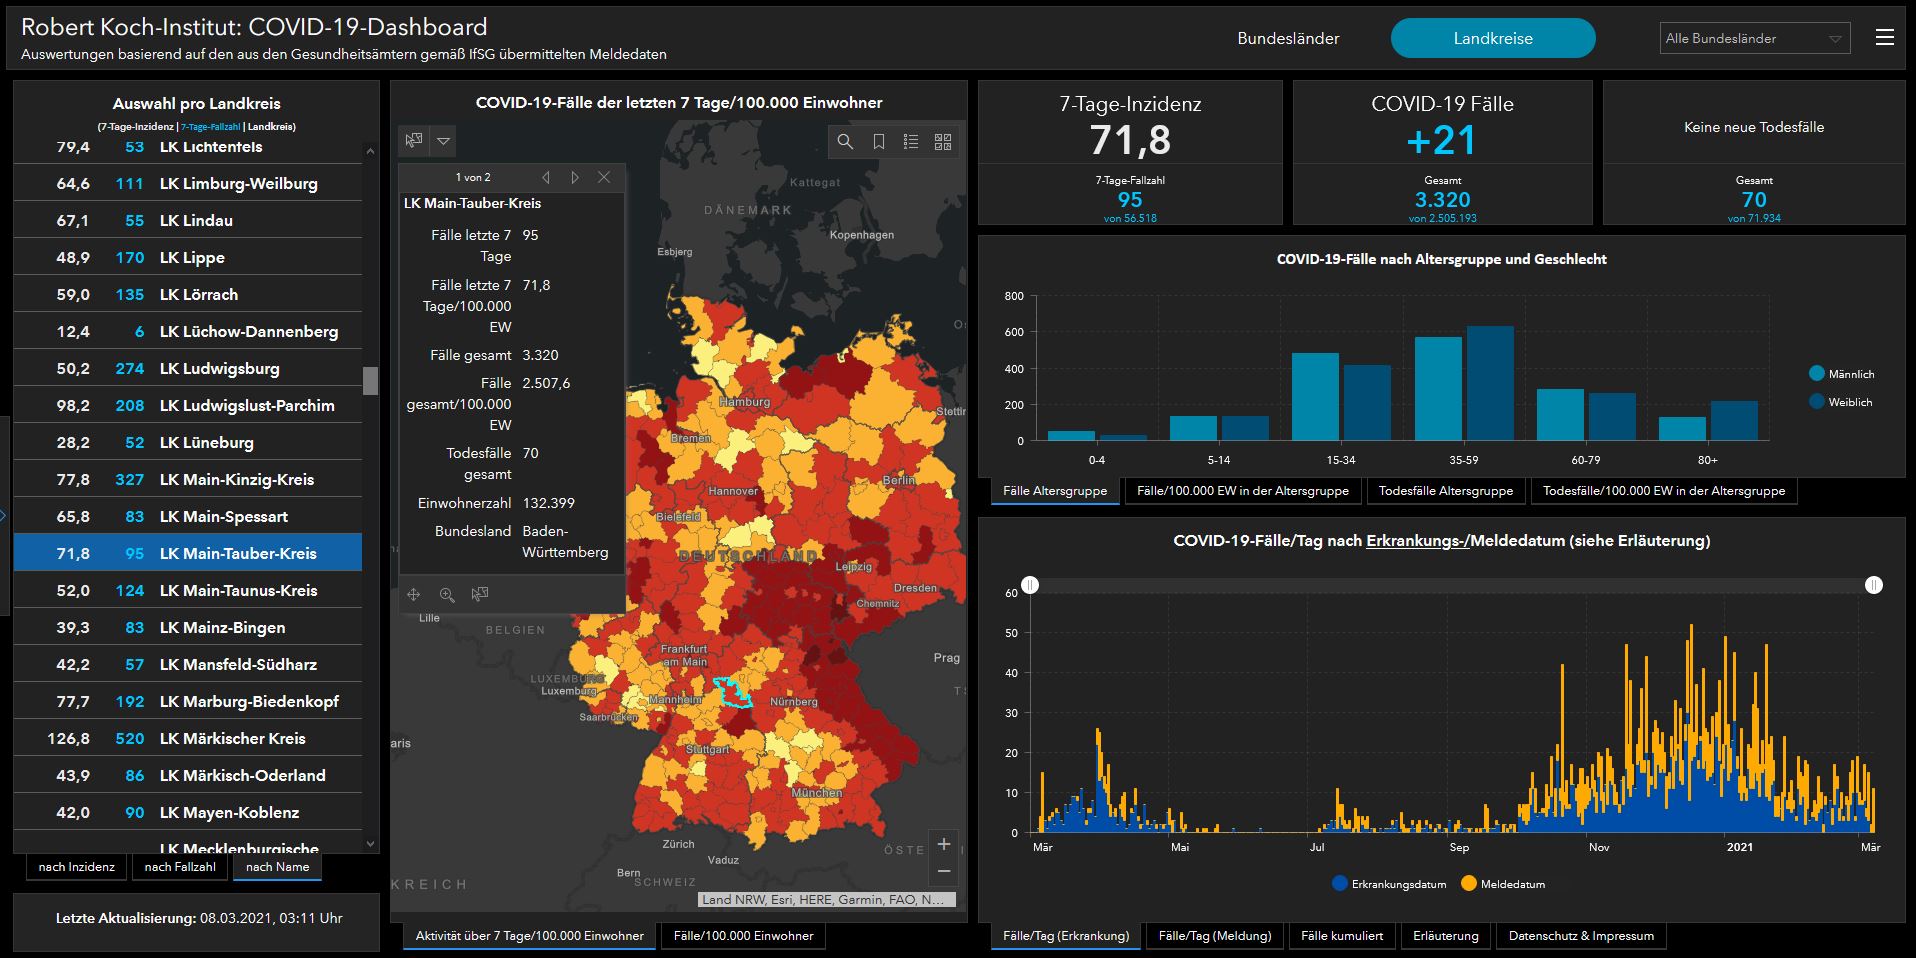Grab the left time range slider handle
Viewport: 1916px width, 958px height.
(x=1030, y=585)
